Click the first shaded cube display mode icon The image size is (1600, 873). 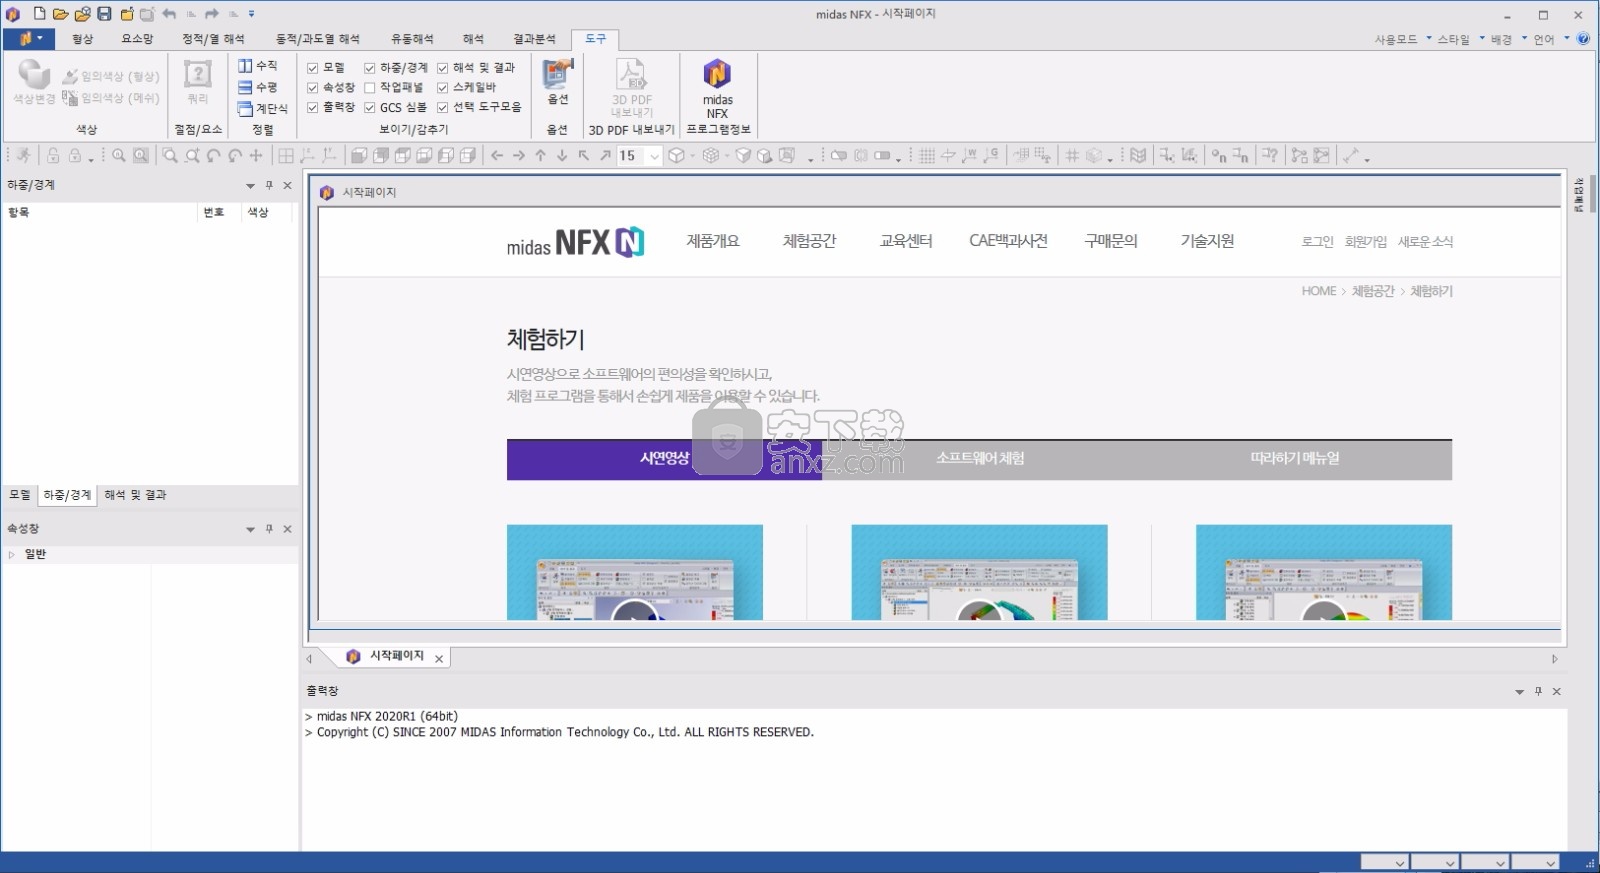(x=359, y=155)
